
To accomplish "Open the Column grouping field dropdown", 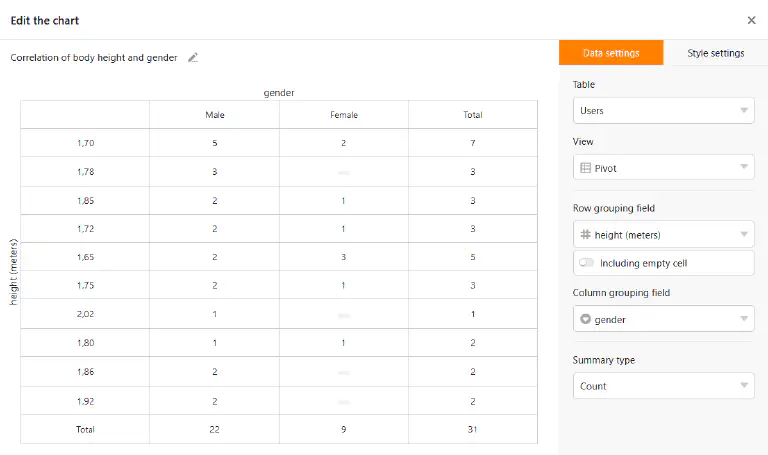I will click(x=663, y=319).
